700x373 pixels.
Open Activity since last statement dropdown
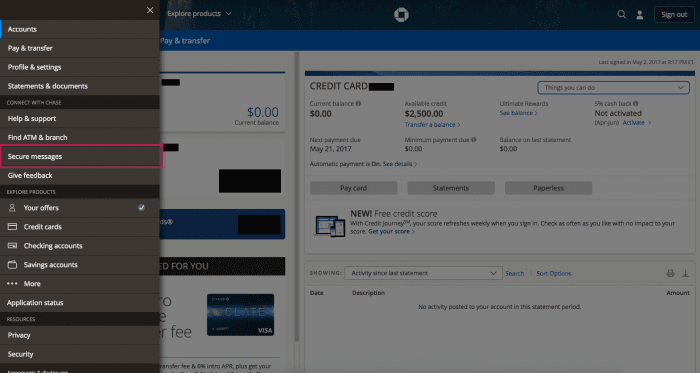tap(423, 273)
